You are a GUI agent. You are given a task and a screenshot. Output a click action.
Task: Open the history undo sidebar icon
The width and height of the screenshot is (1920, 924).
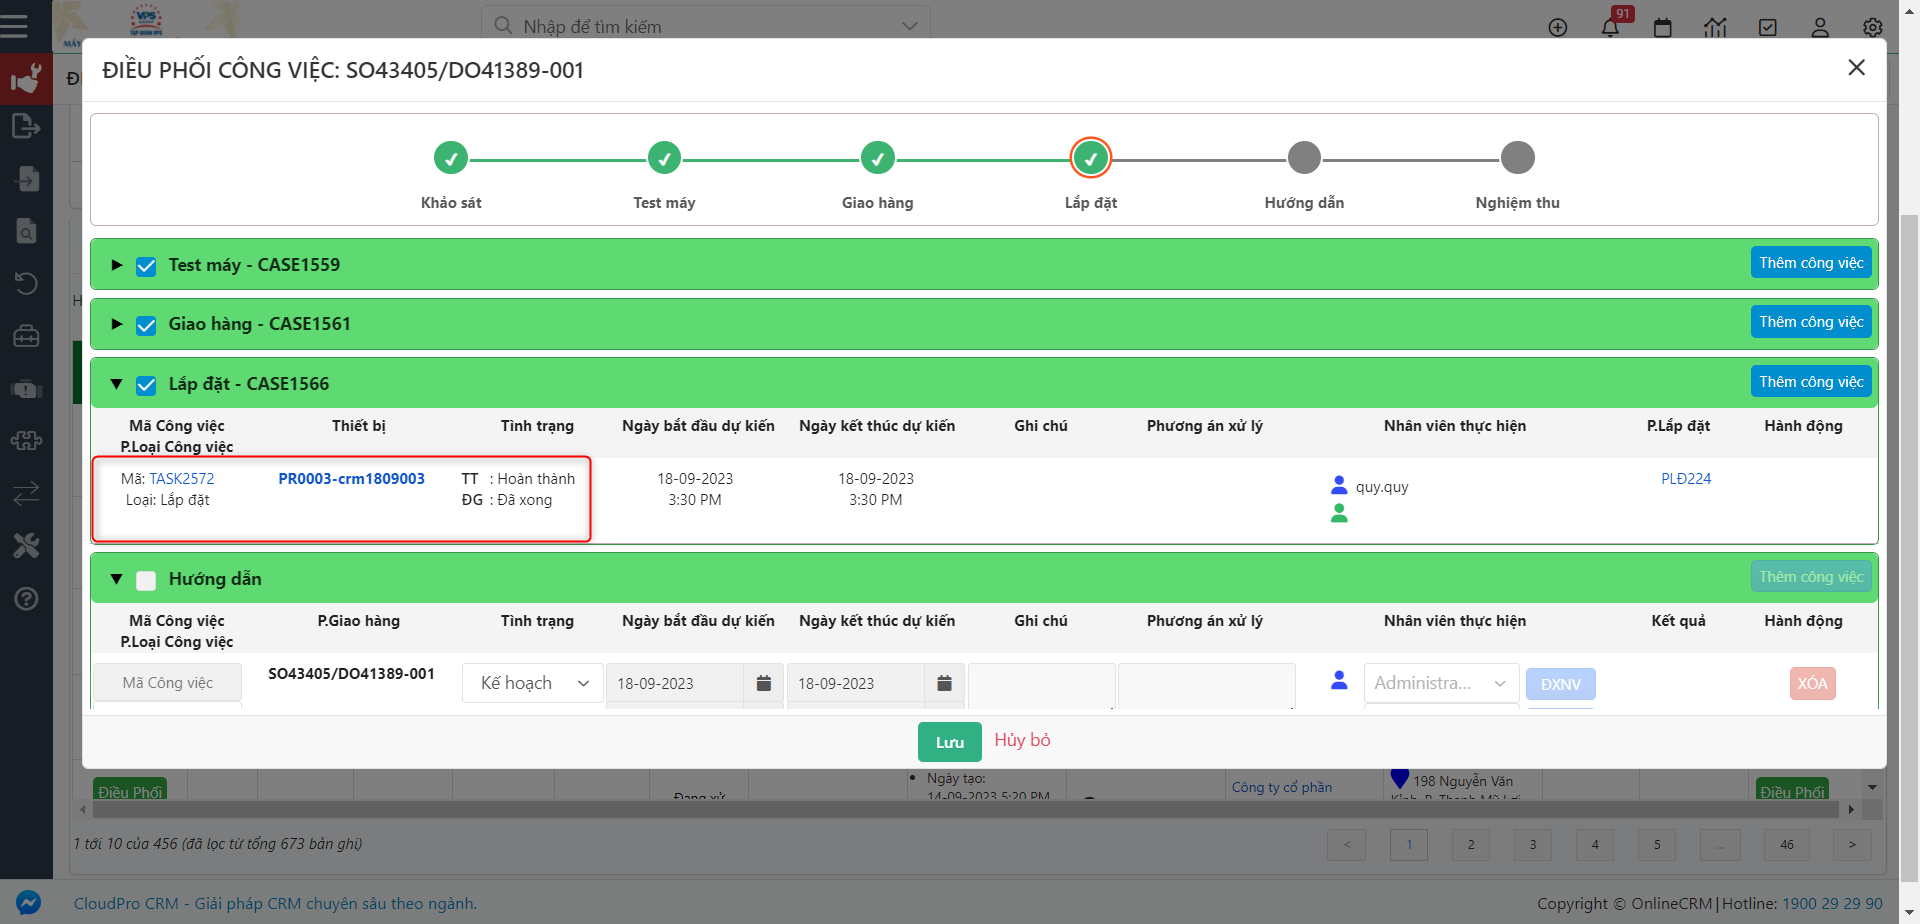click(x=26, y=283)
